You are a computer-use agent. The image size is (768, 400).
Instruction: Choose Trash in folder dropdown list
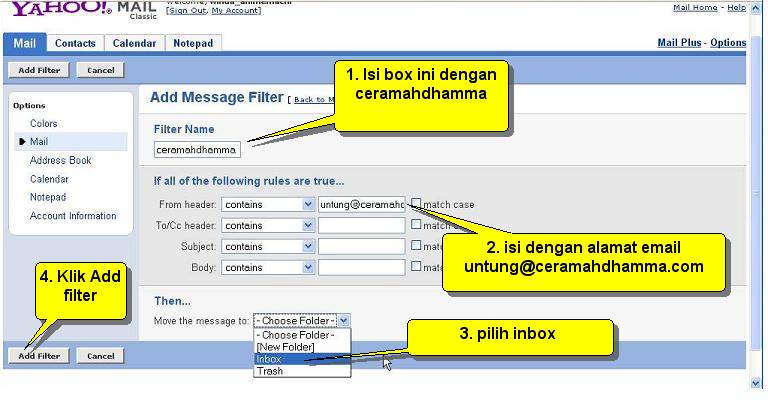269,371
